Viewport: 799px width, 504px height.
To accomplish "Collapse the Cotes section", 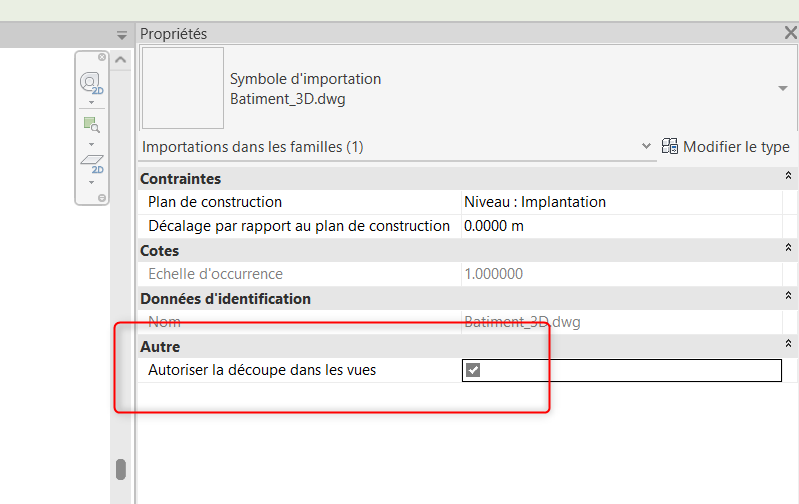I will pyautogui.click(x=788, y=247).
